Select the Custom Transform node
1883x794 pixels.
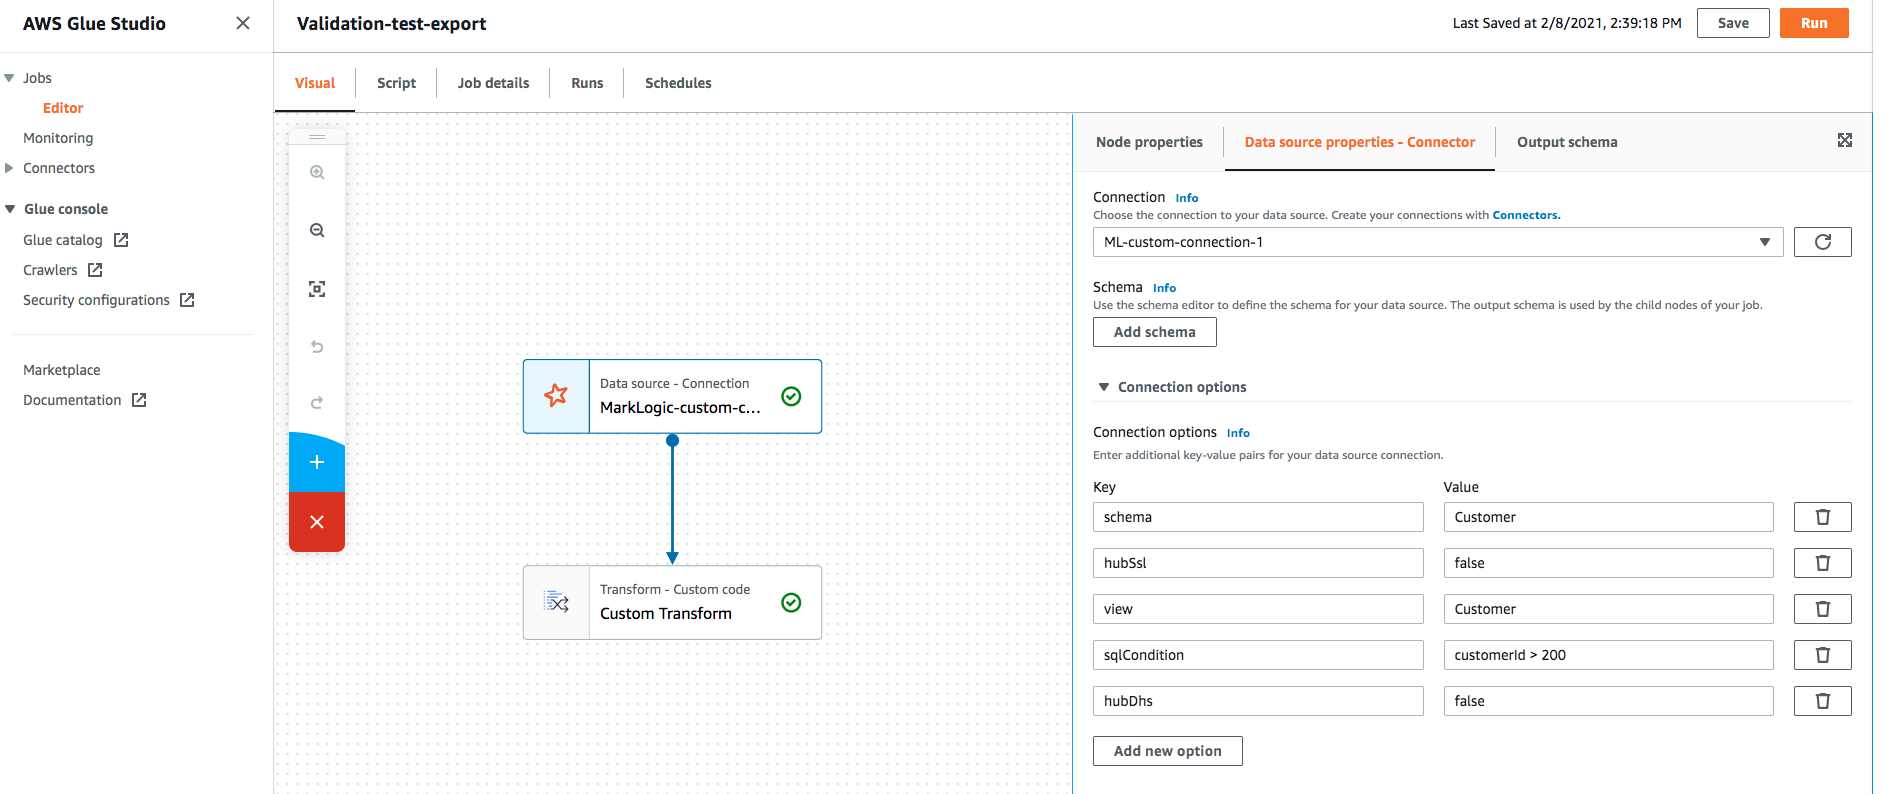click(672, 603)
